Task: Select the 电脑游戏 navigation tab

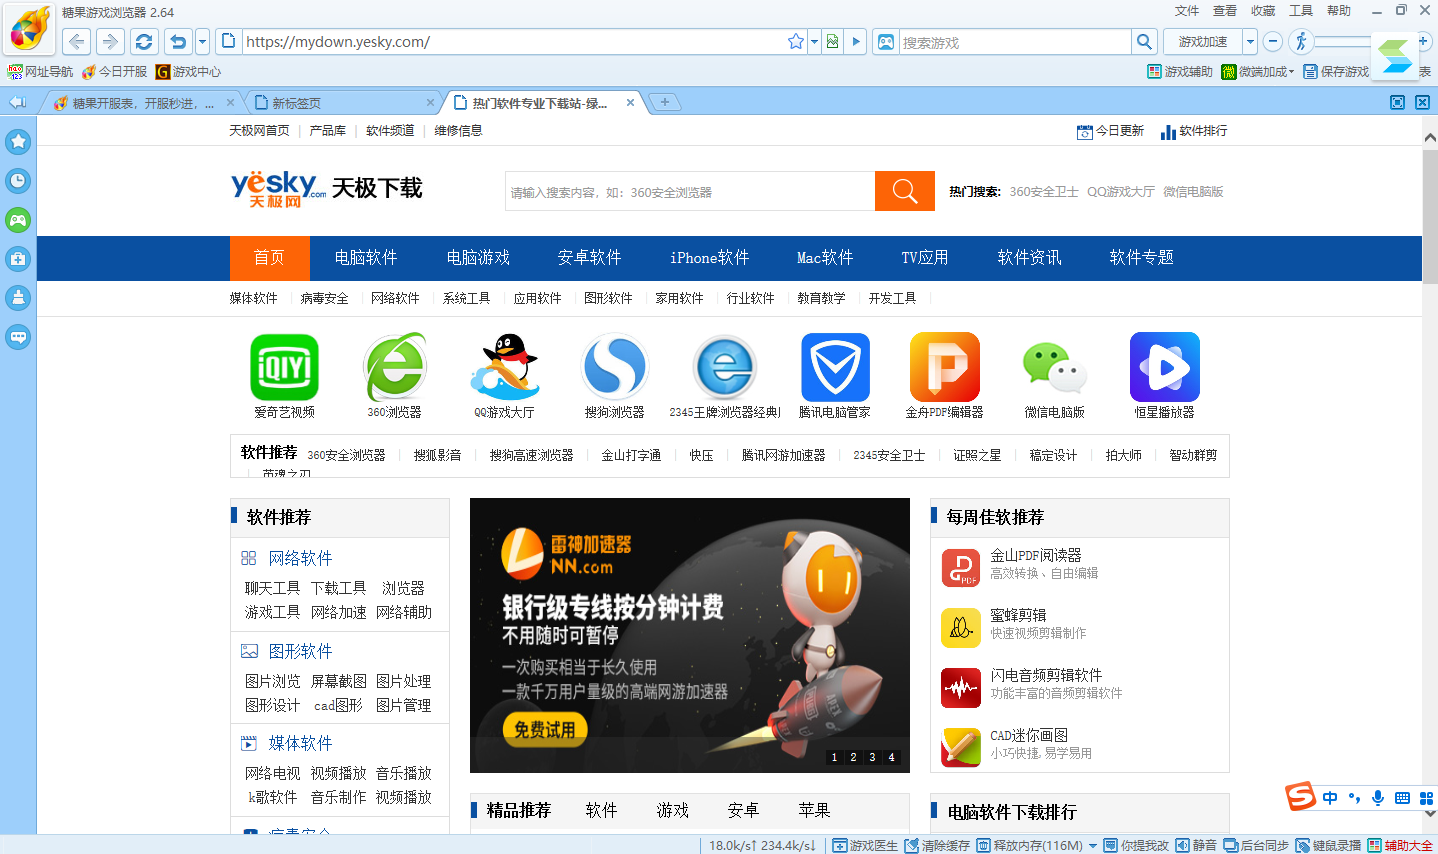Action: click(x=478, y=258)
